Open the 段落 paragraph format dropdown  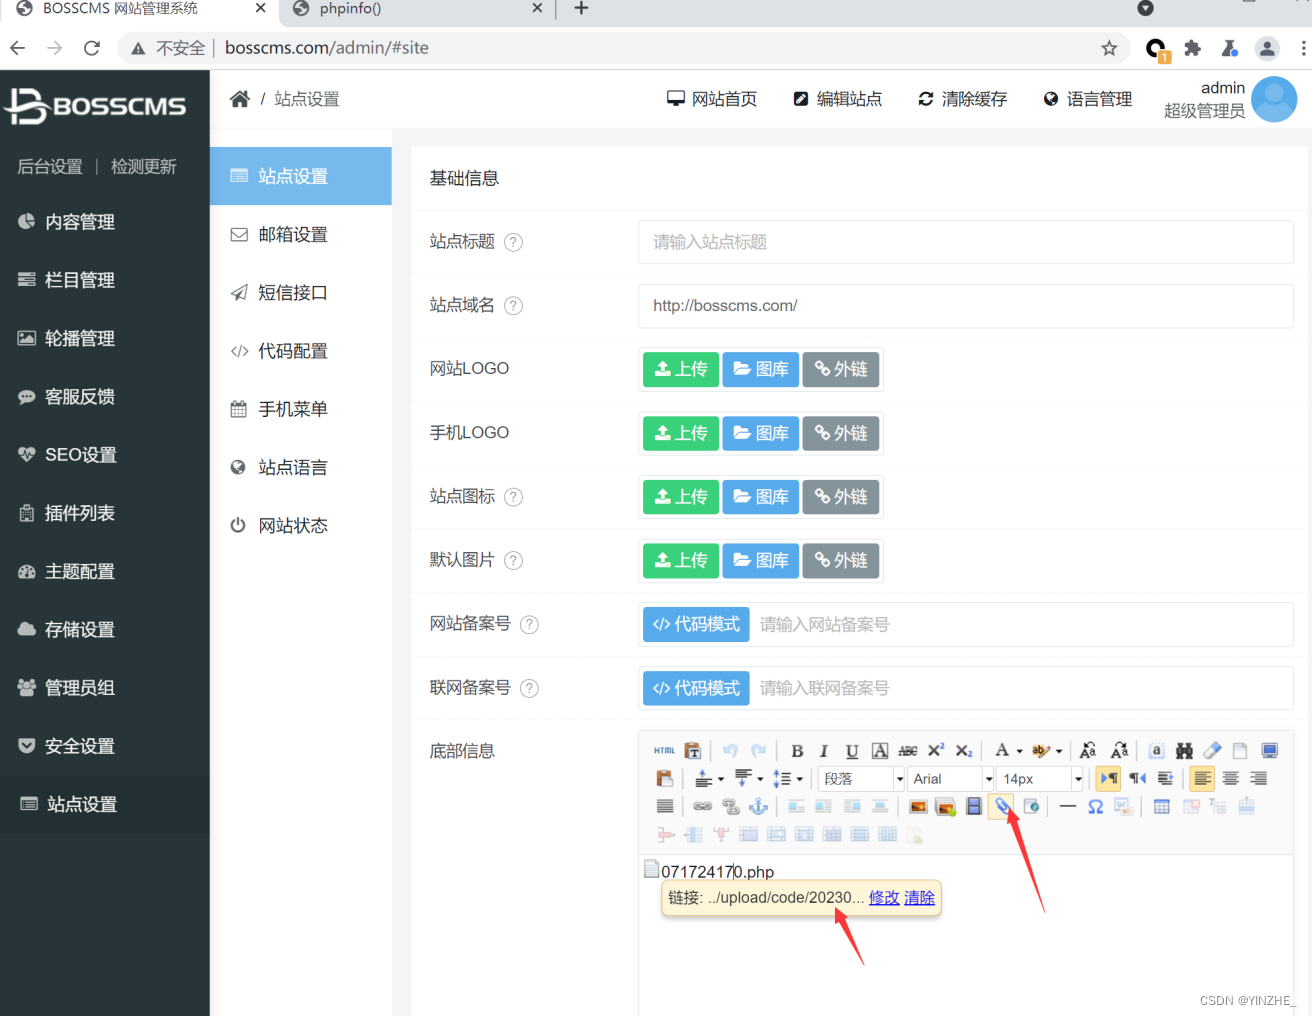click(862, 779)
